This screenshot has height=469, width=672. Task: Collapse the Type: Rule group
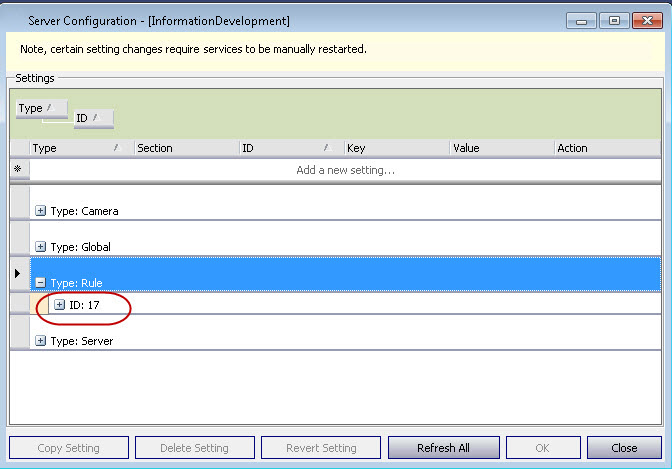pyautogui.click(x=41, y=283)
